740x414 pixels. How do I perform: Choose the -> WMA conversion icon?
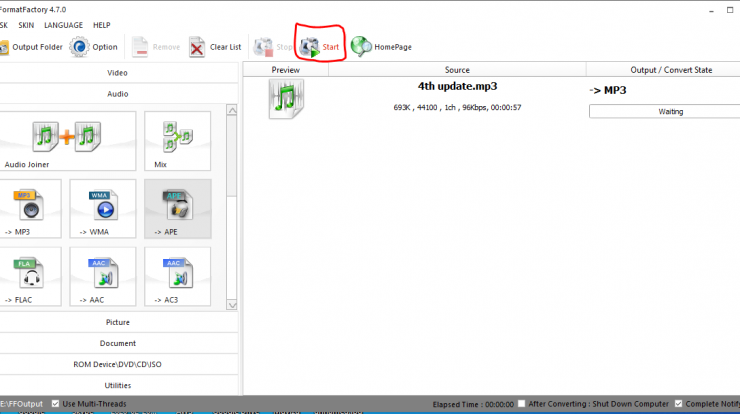[103, 209]
